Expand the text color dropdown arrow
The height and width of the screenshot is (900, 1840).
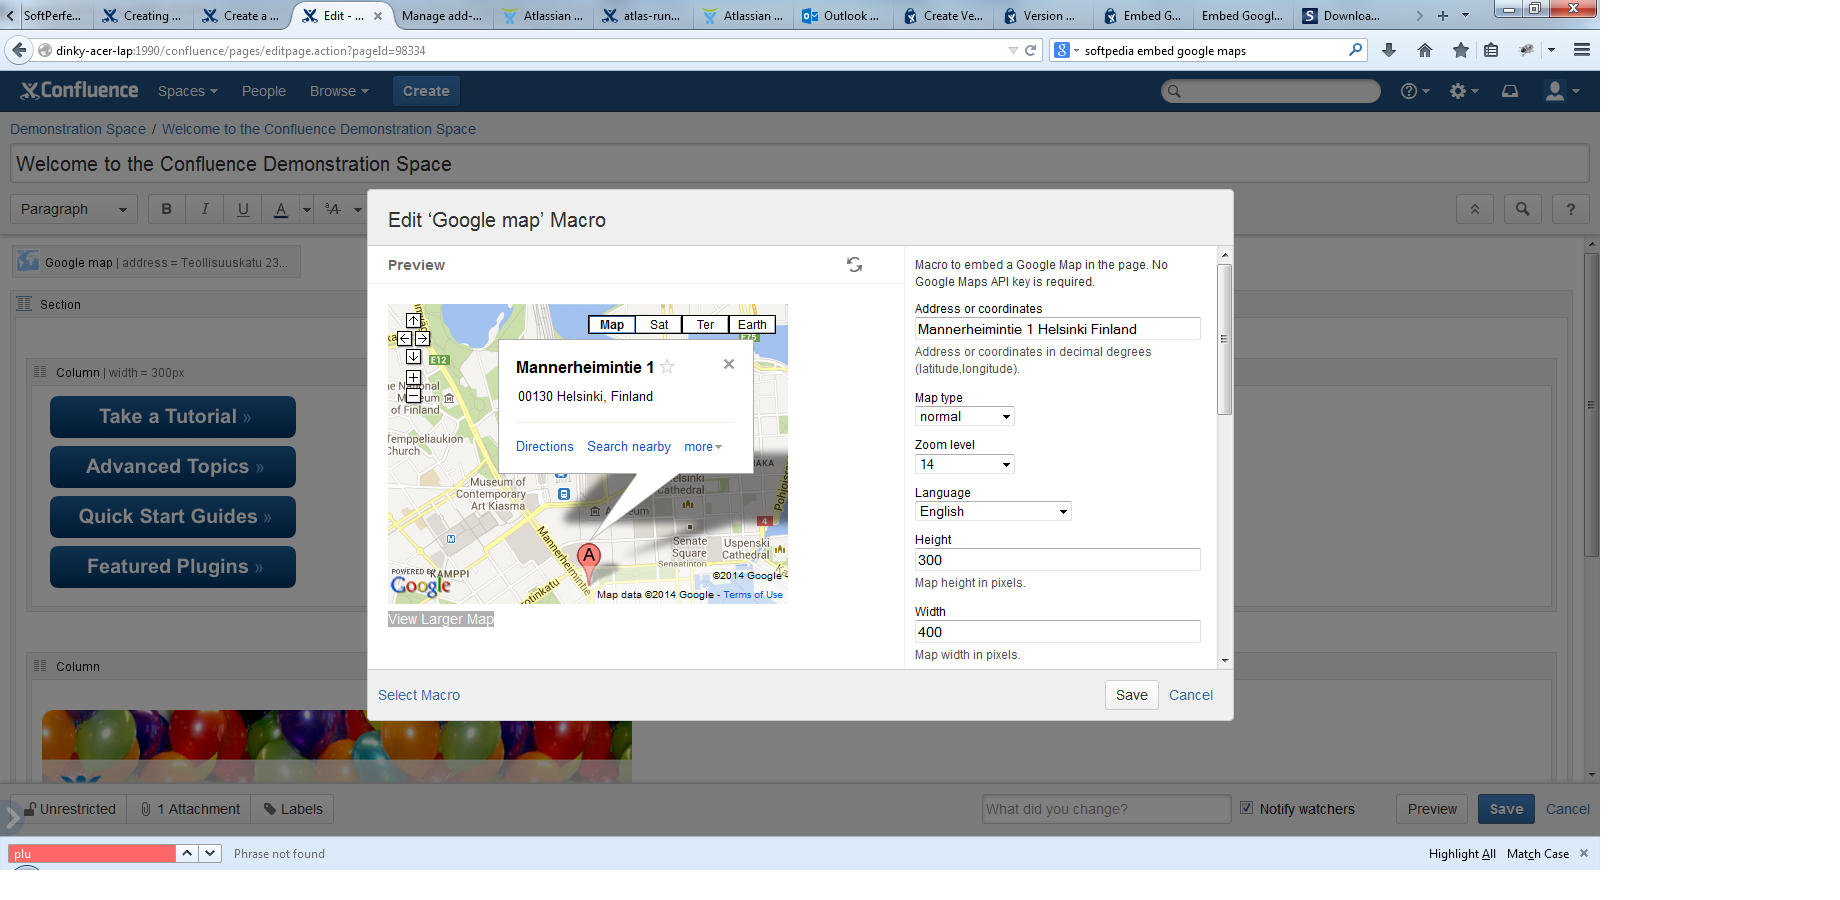click(x=306, y=209)
